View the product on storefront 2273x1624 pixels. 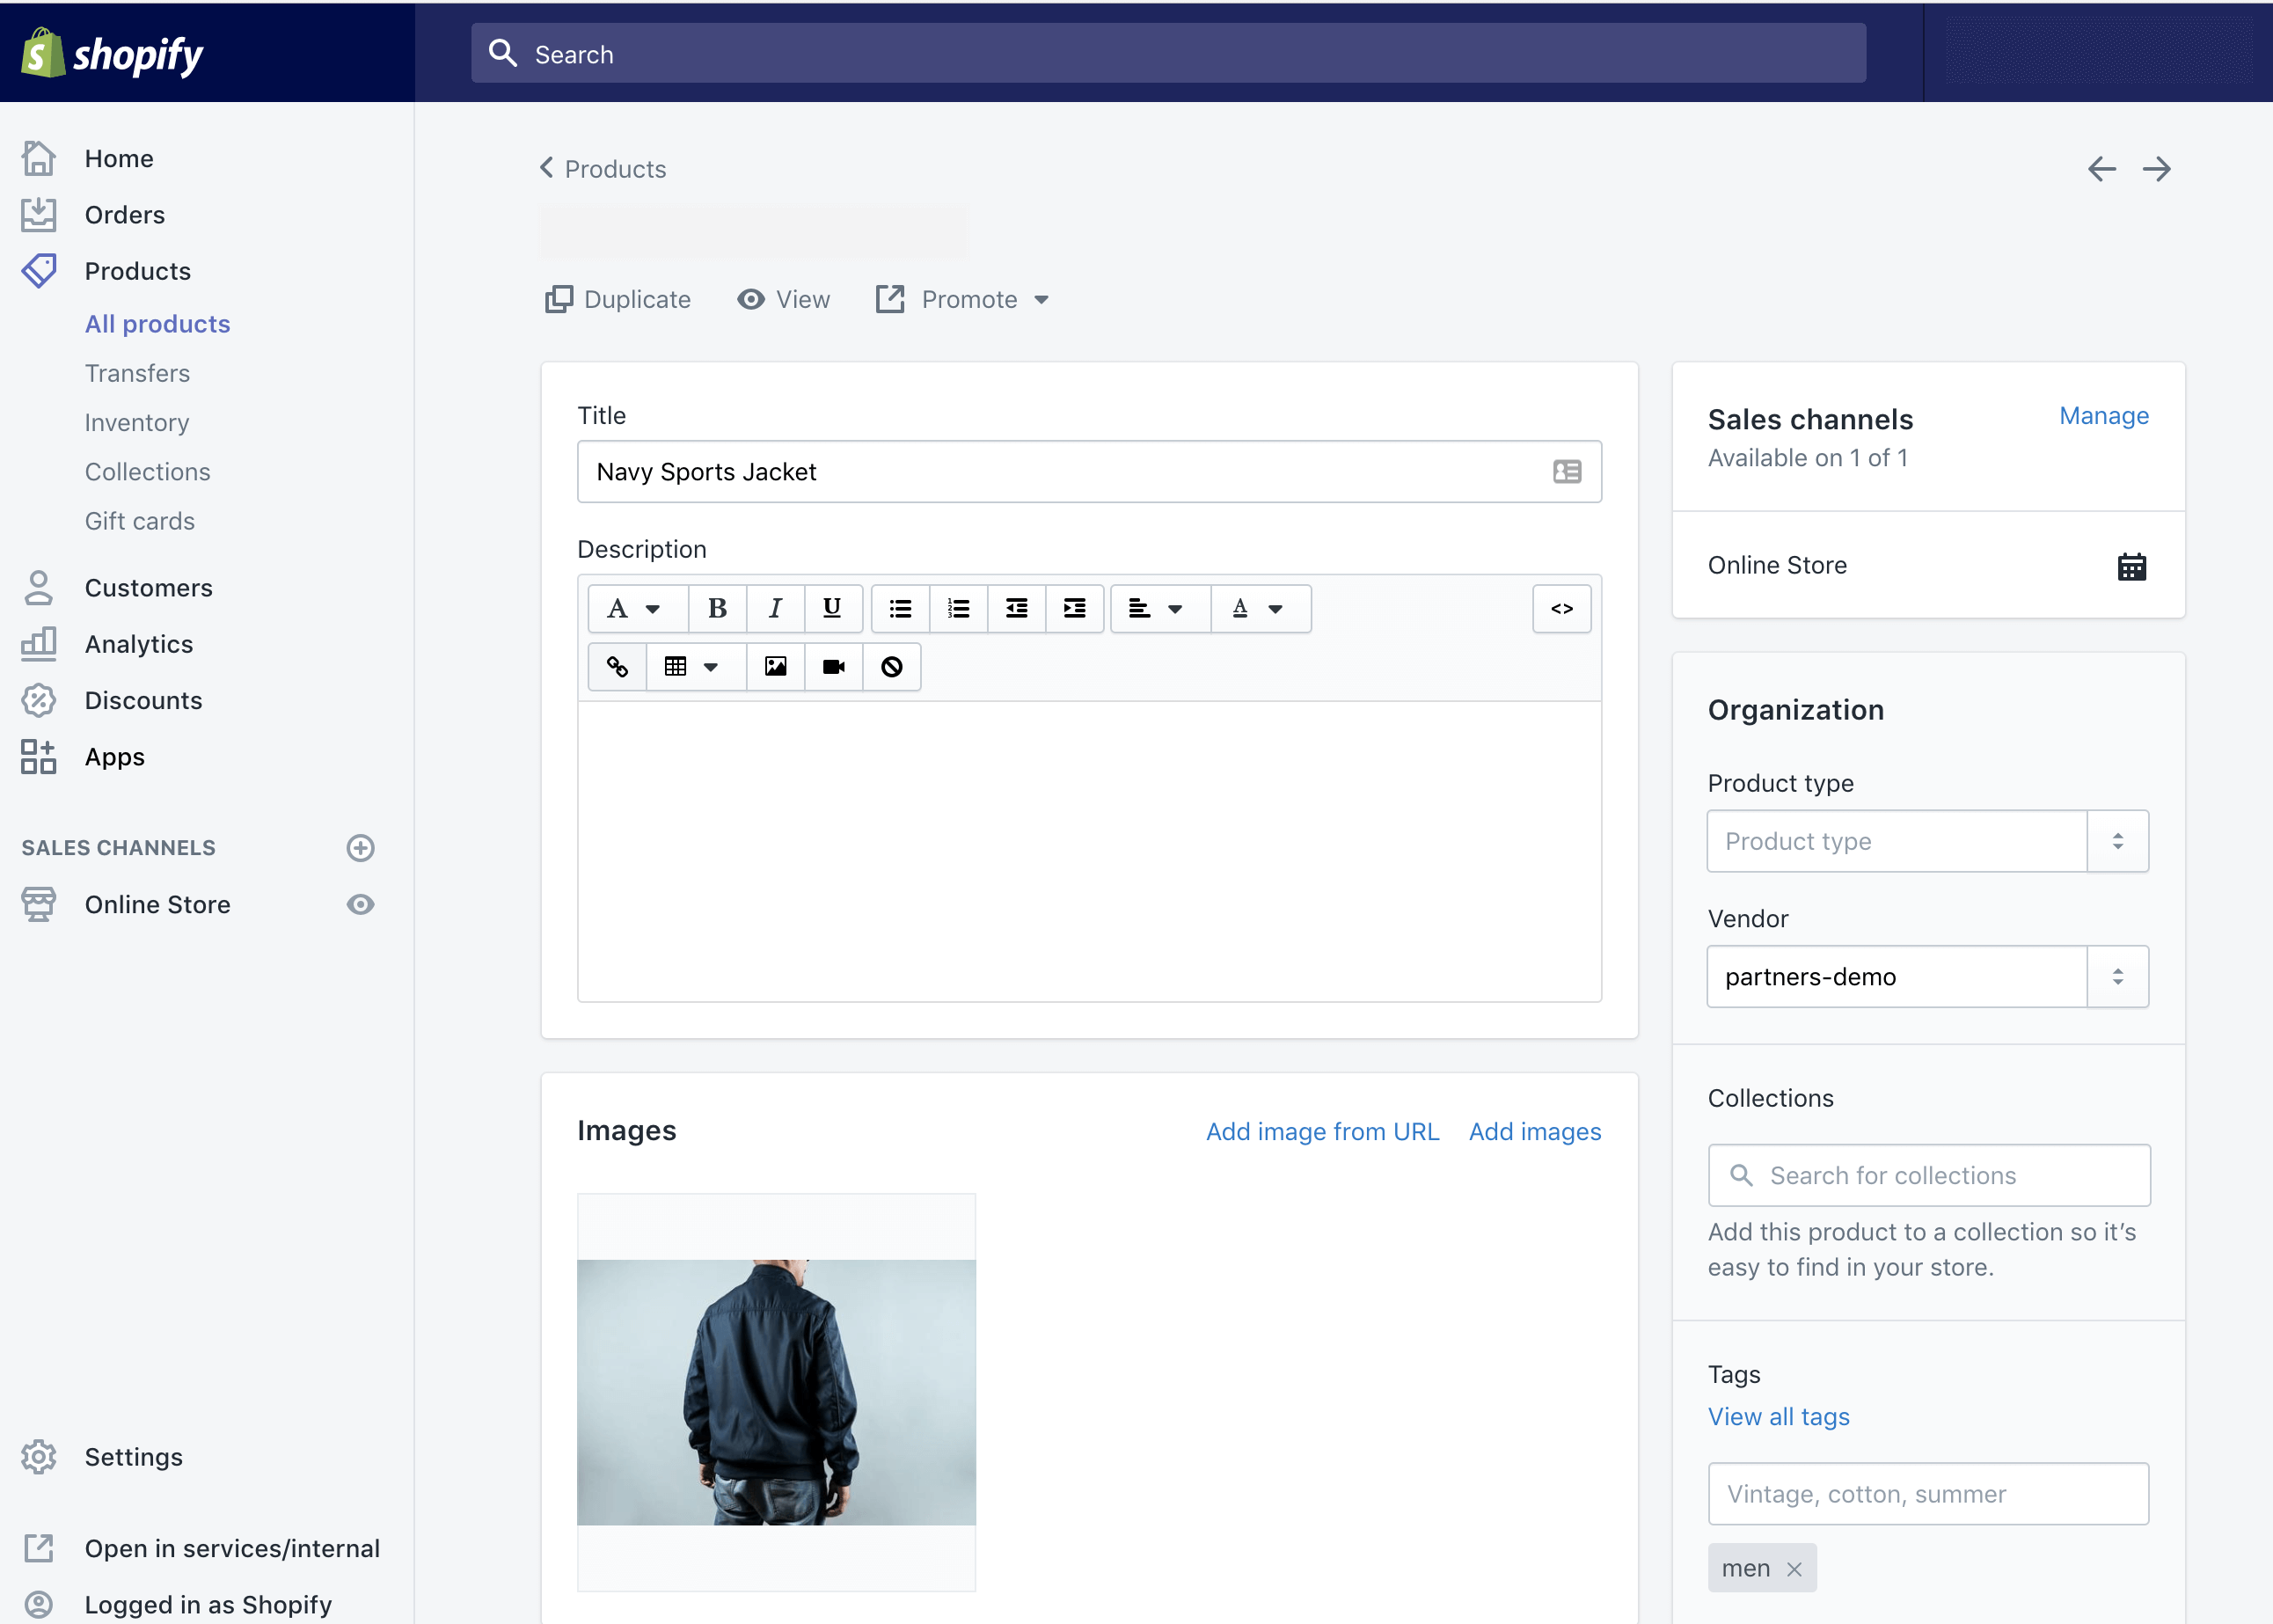point(783,299)
